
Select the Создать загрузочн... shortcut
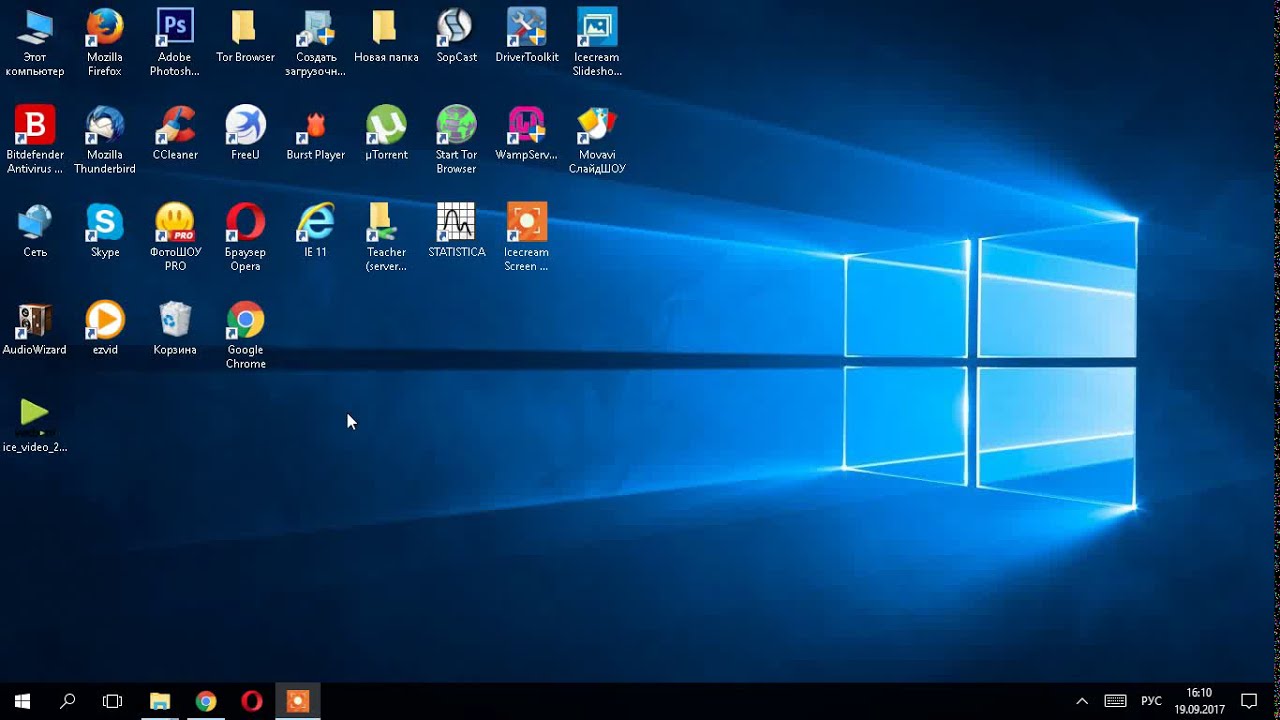[x=316, y=43]
